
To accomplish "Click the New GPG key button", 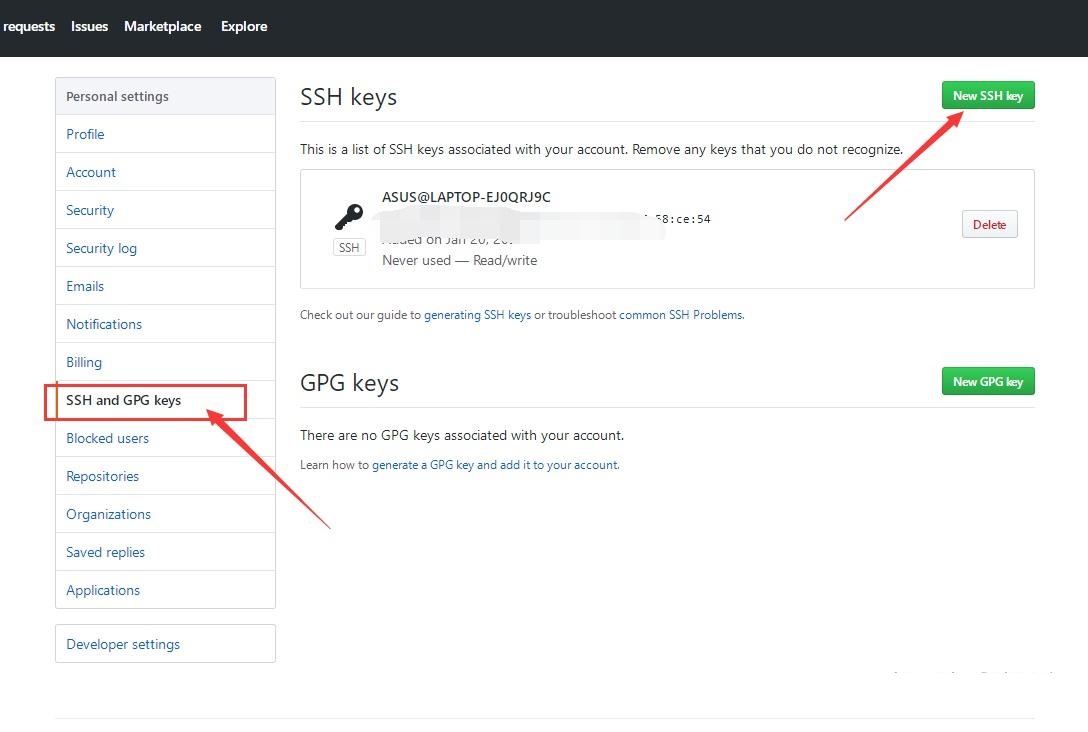I will (987, 382).
